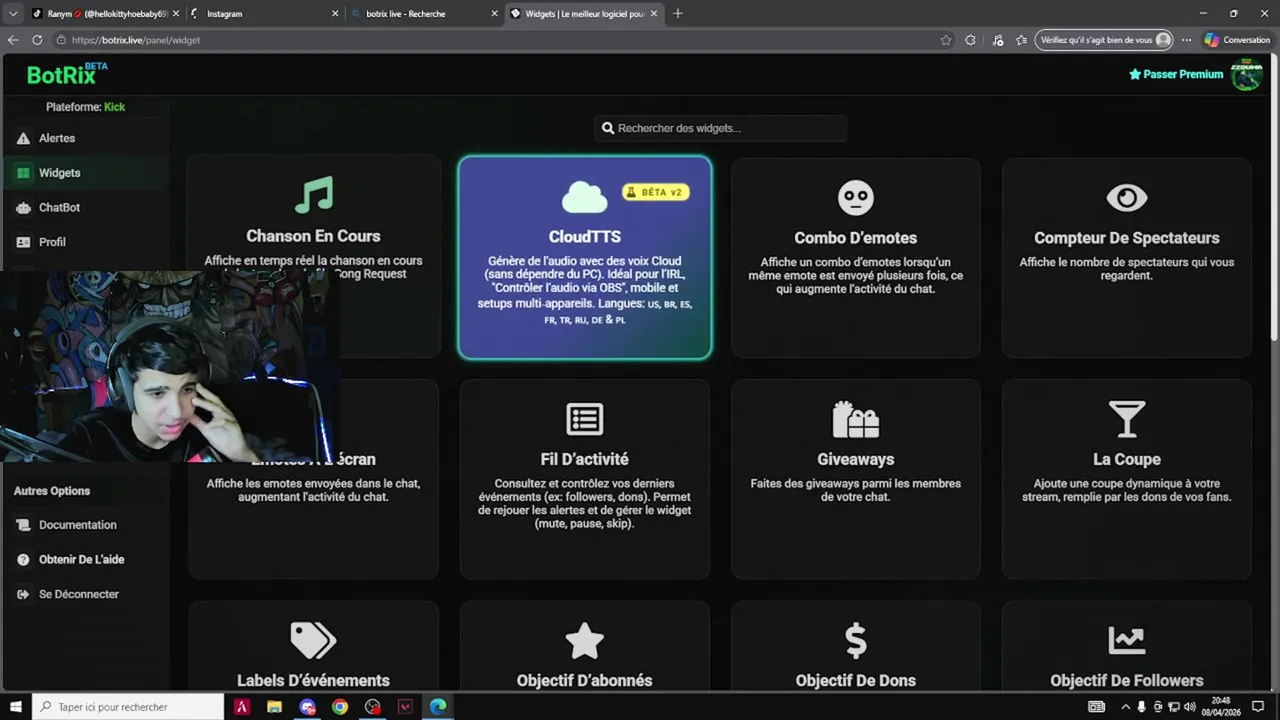
Task: Click the Objectif De Dons dollar icon
Action: (x=856, y=640)
